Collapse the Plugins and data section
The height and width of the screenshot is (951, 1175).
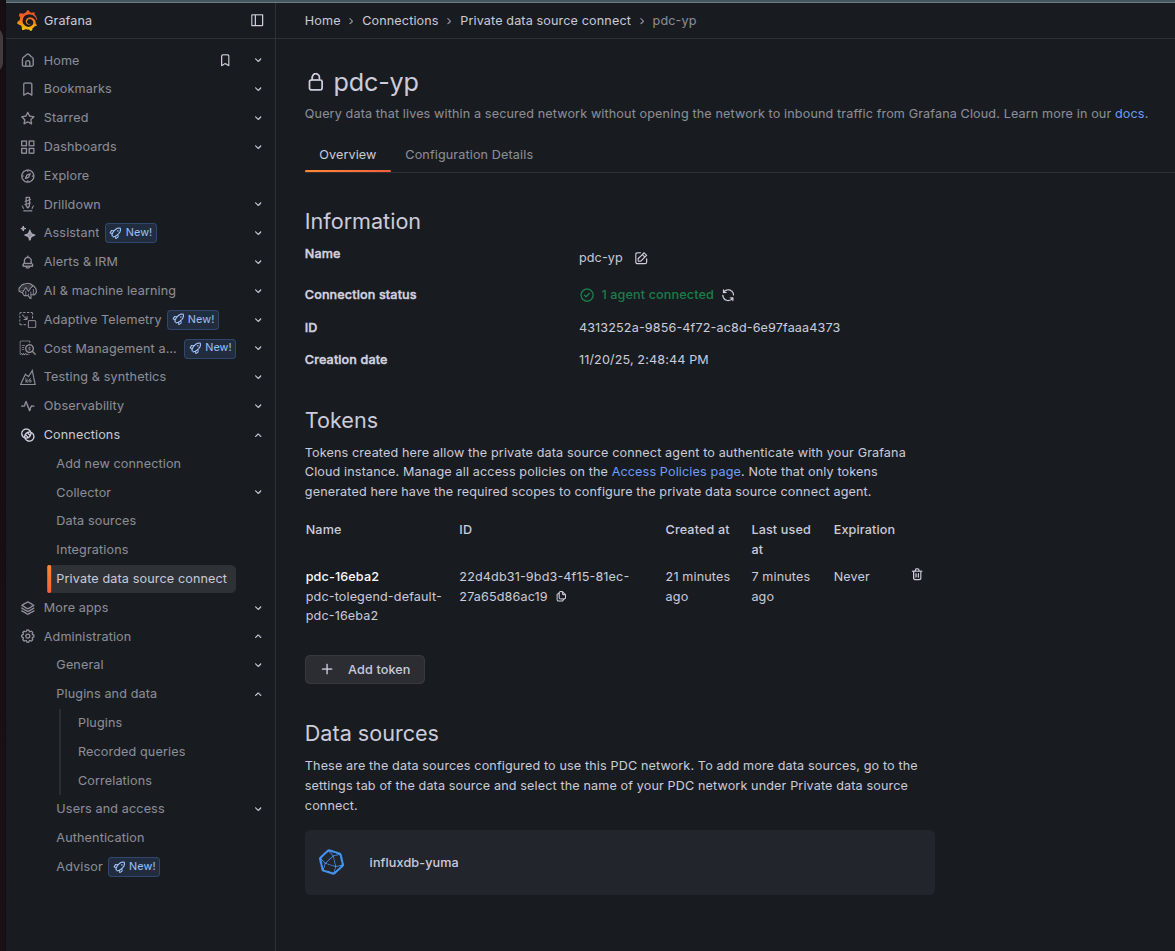(258, 693)
